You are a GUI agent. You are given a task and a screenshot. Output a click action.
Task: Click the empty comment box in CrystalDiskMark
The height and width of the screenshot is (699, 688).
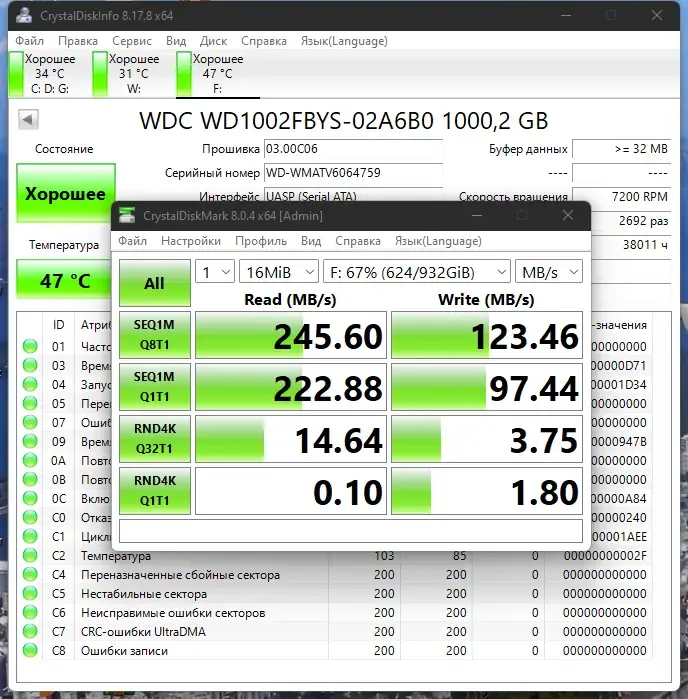[351, 531]
